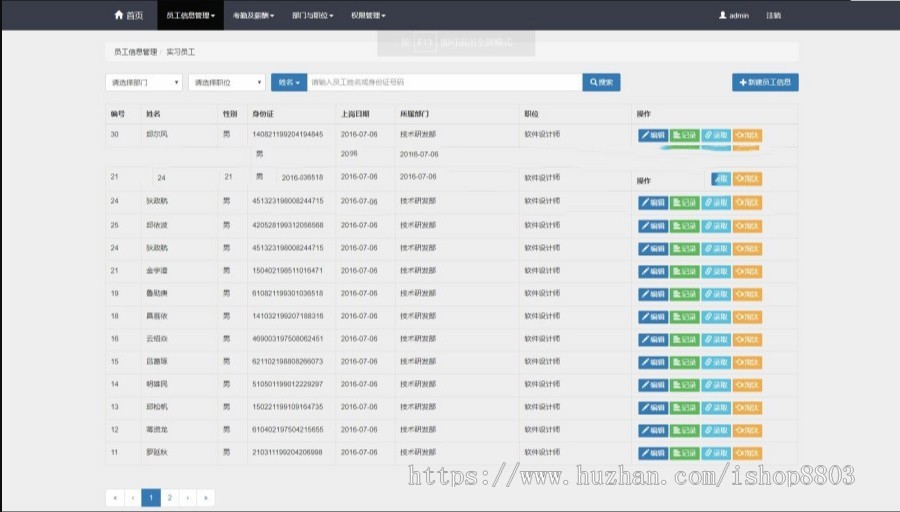Viewport: 900px width, 512px height.
Task: Click 录取 admit for employee number 13
Action: click(x=716, y=408)
